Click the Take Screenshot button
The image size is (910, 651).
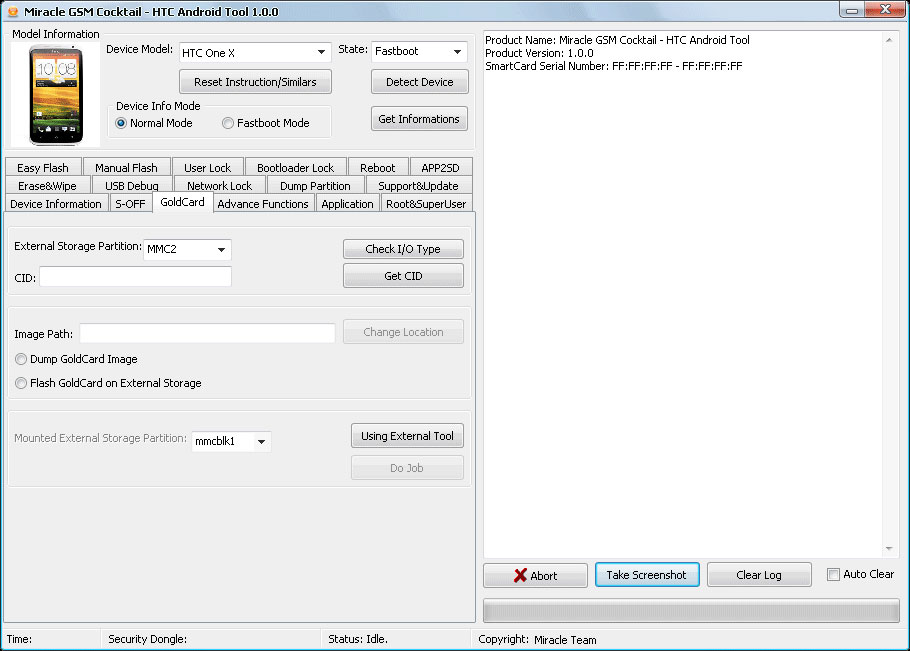click(x=647, y=574)
